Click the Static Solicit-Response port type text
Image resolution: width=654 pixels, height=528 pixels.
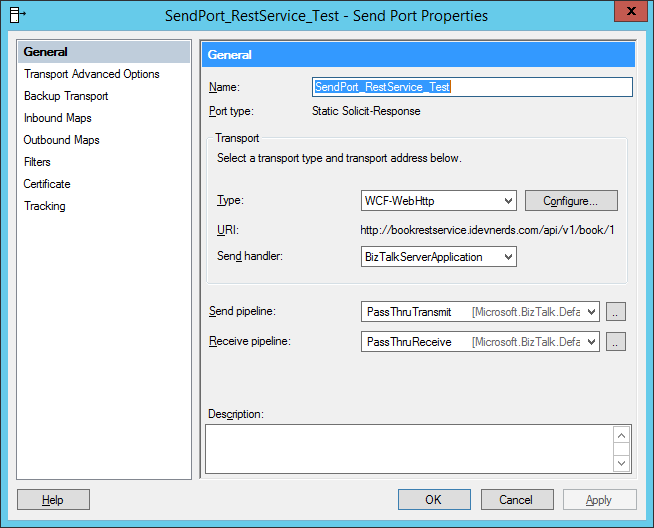click(x=366, y=111)
